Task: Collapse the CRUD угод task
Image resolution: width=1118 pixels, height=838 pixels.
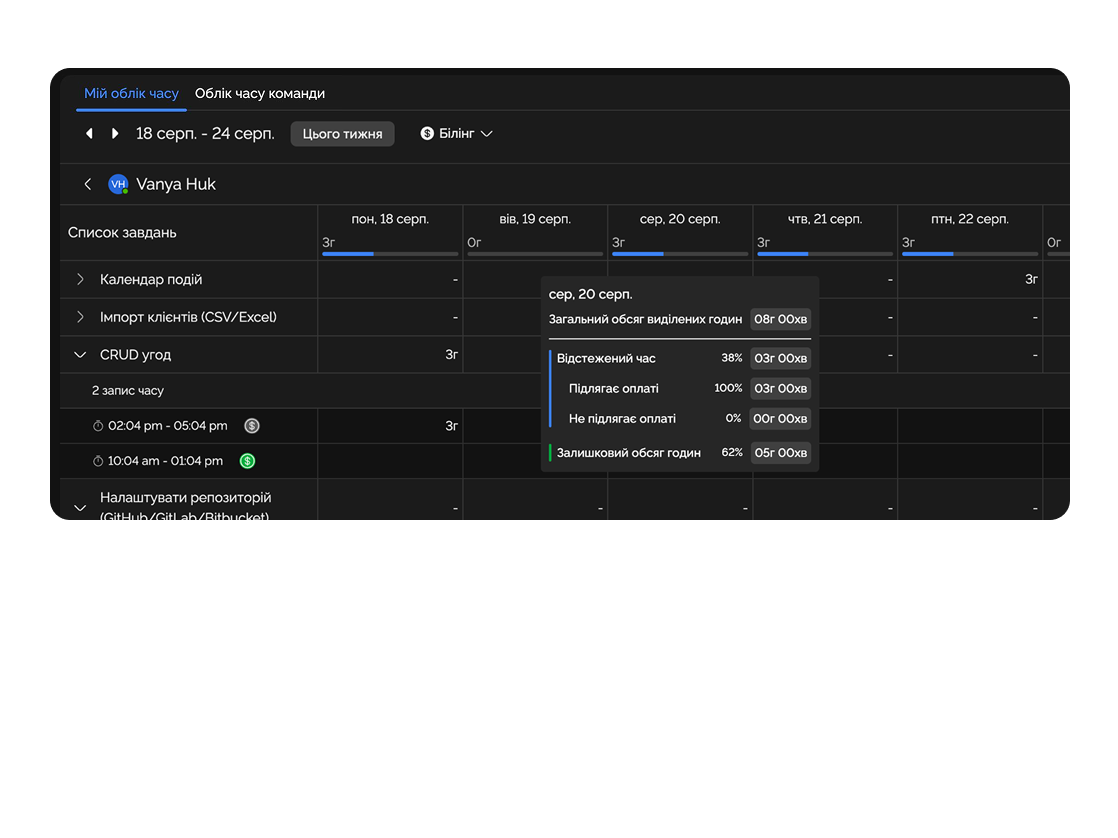Action: coord(81,355)
